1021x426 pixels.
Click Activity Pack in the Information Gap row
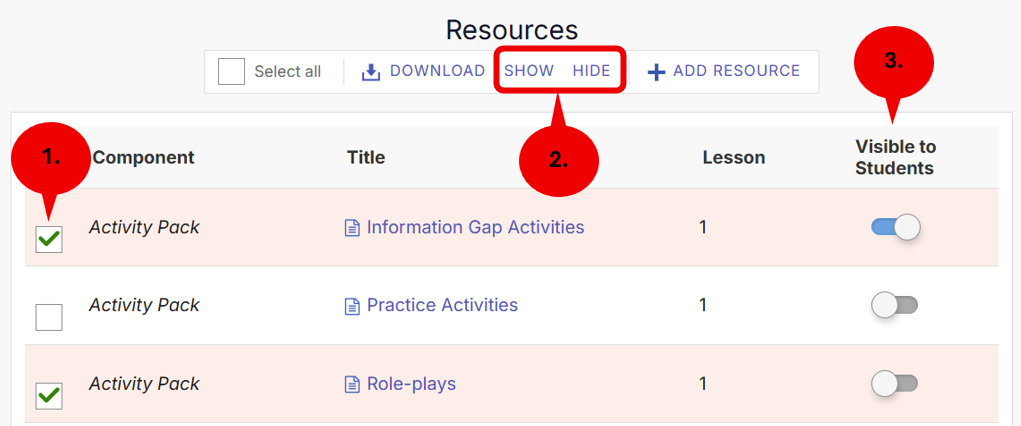144,227
